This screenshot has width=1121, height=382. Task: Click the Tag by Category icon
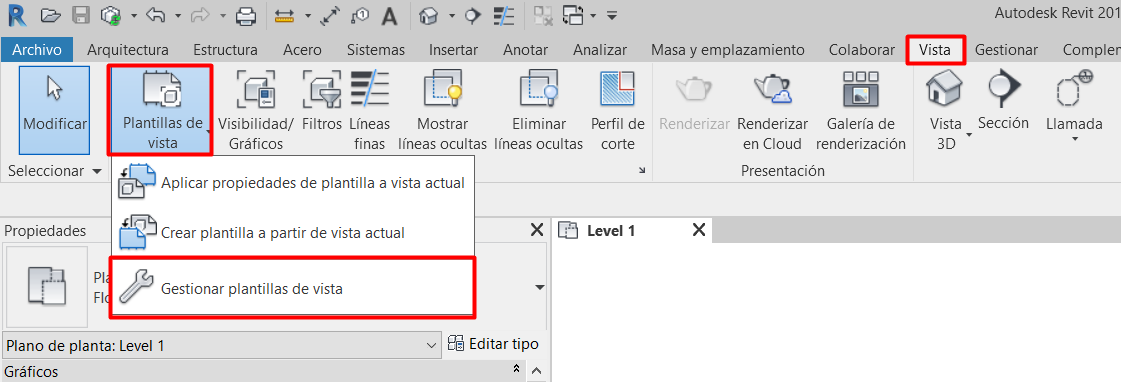(360, 15)
